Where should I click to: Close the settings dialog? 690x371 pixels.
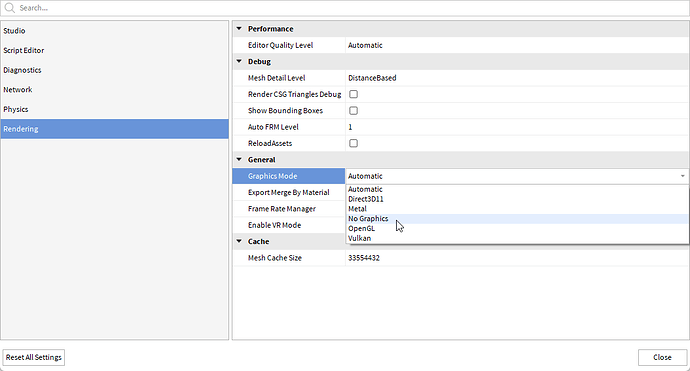pyautogui.click(x=662, y=357)
